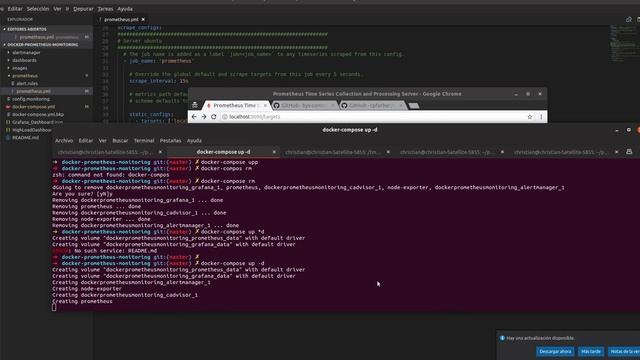Open Editar menu in the terminal window
This screenshot has width=640, height=360.
pyautogui.click(x=86, y=140)
